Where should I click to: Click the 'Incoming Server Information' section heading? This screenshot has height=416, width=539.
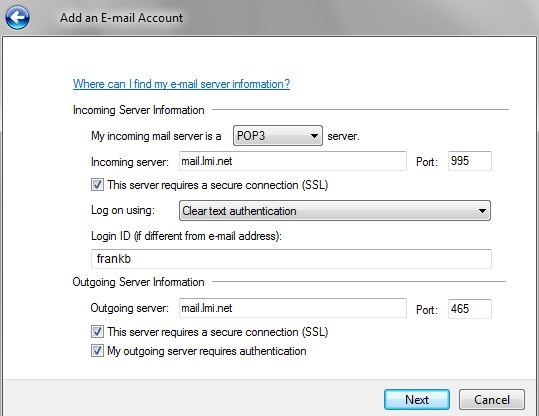(x=139, y=110)
